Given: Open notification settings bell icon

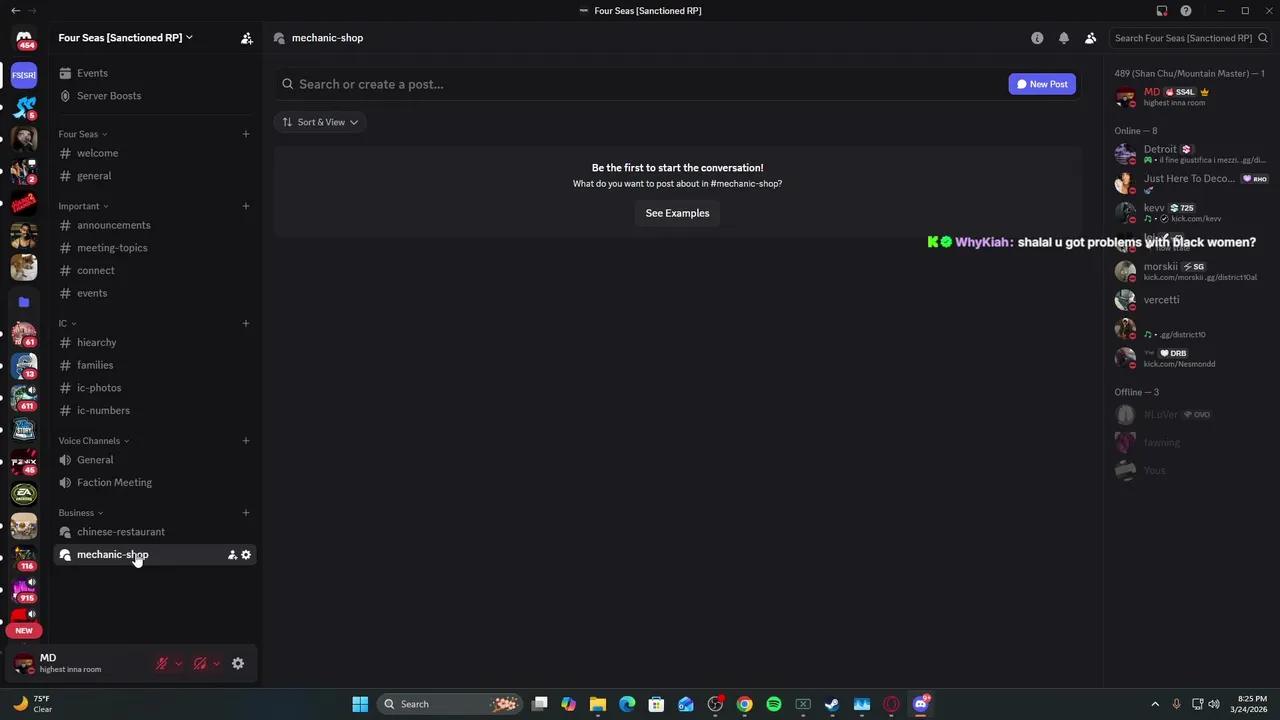Looking at the screenshot, I should [1064, 38].
